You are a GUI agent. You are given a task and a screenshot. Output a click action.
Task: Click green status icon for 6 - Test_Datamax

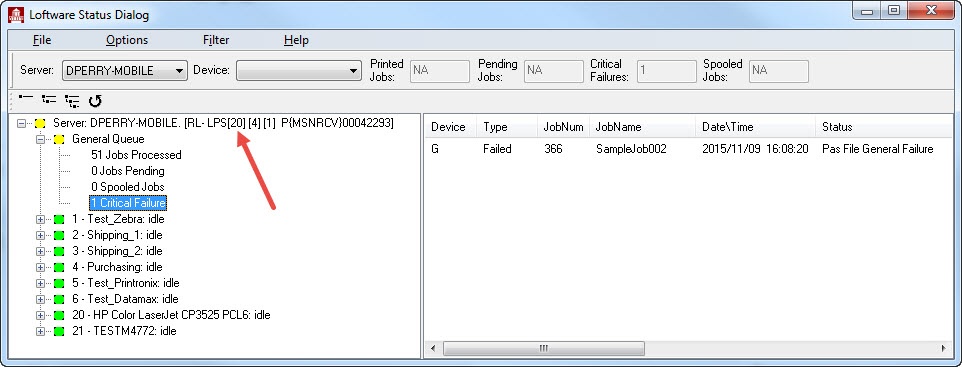pos(59,299)
